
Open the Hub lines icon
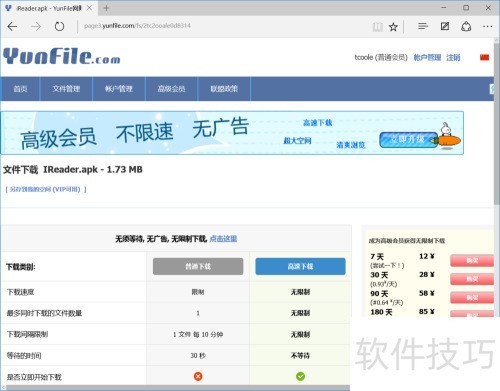click(x=423, y=26)
